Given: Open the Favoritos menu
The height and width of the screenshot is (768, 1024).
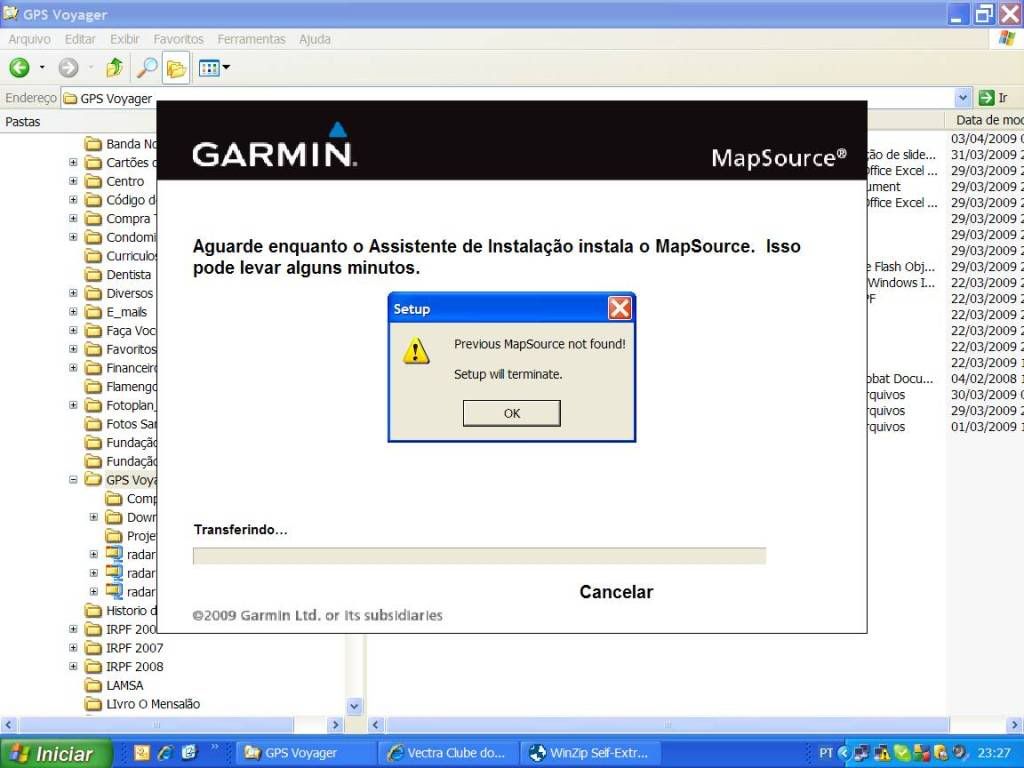Looking at the screenshot, I should pos(178,39).
